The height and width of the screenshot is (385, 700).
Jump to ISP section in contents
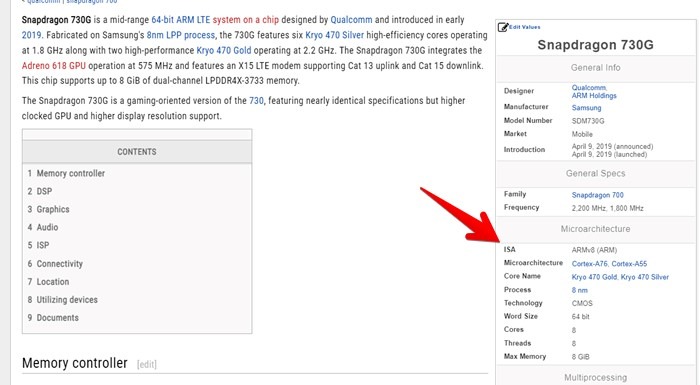pos(38,245)
